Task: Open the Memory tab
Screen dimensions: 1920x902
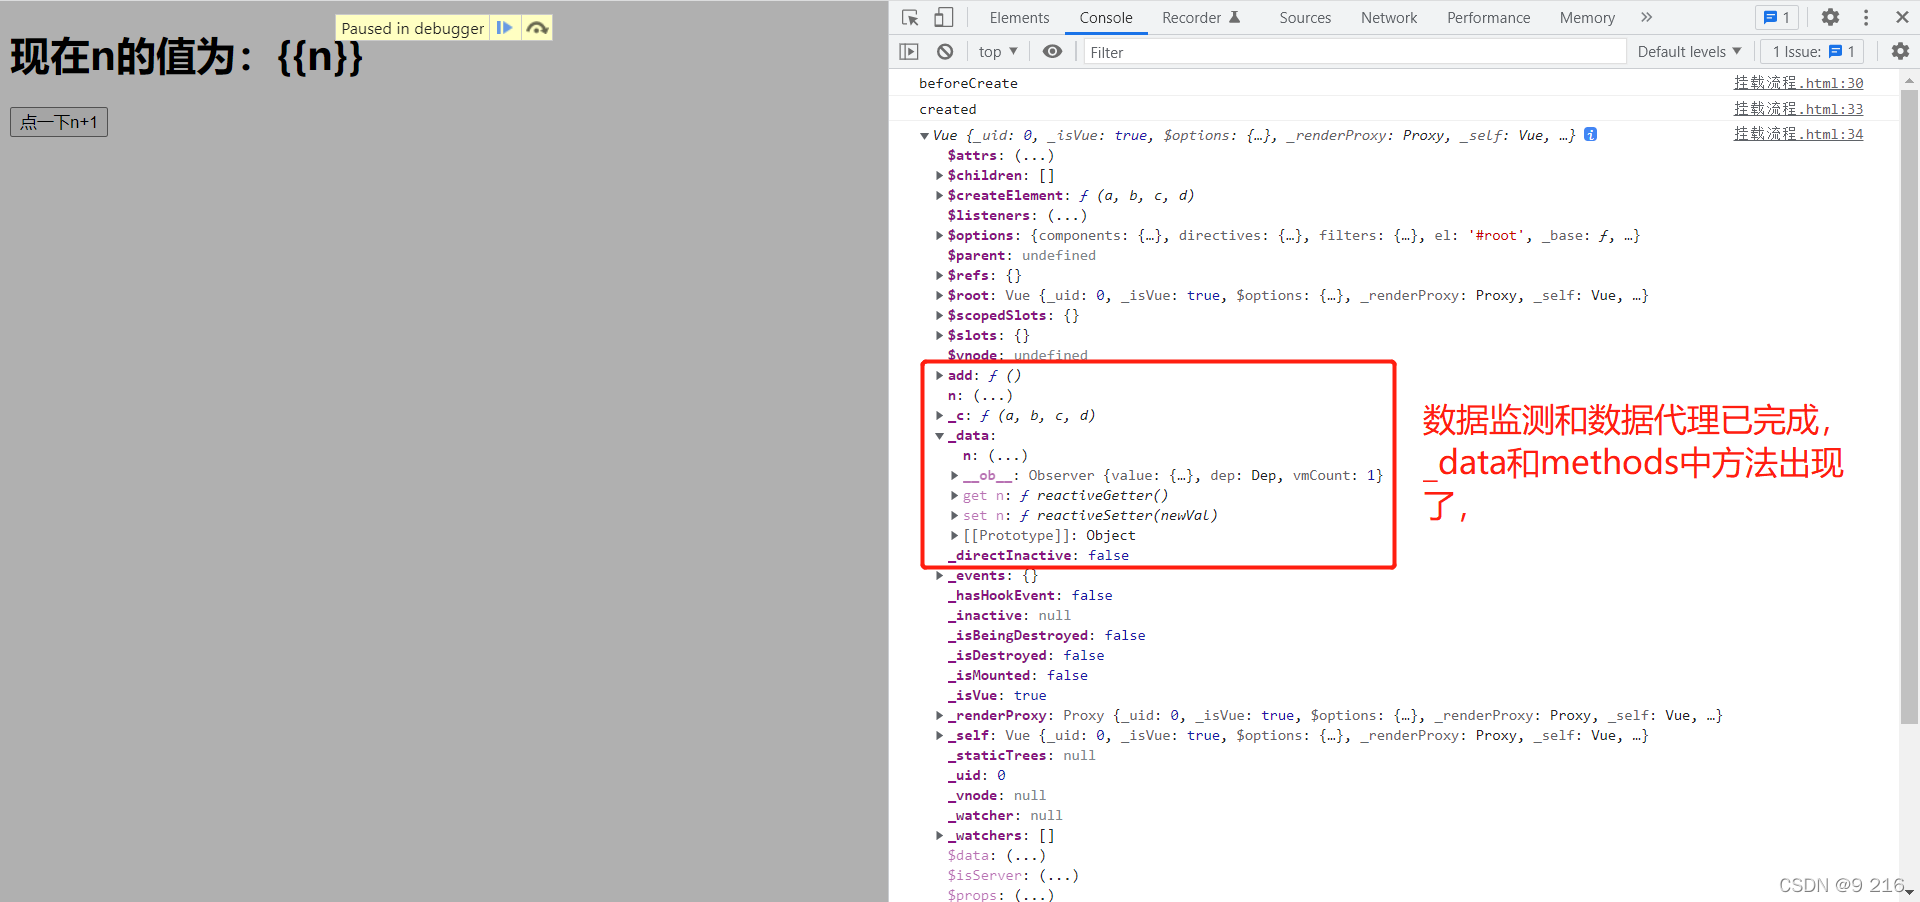Action: tap(1587, 18)
